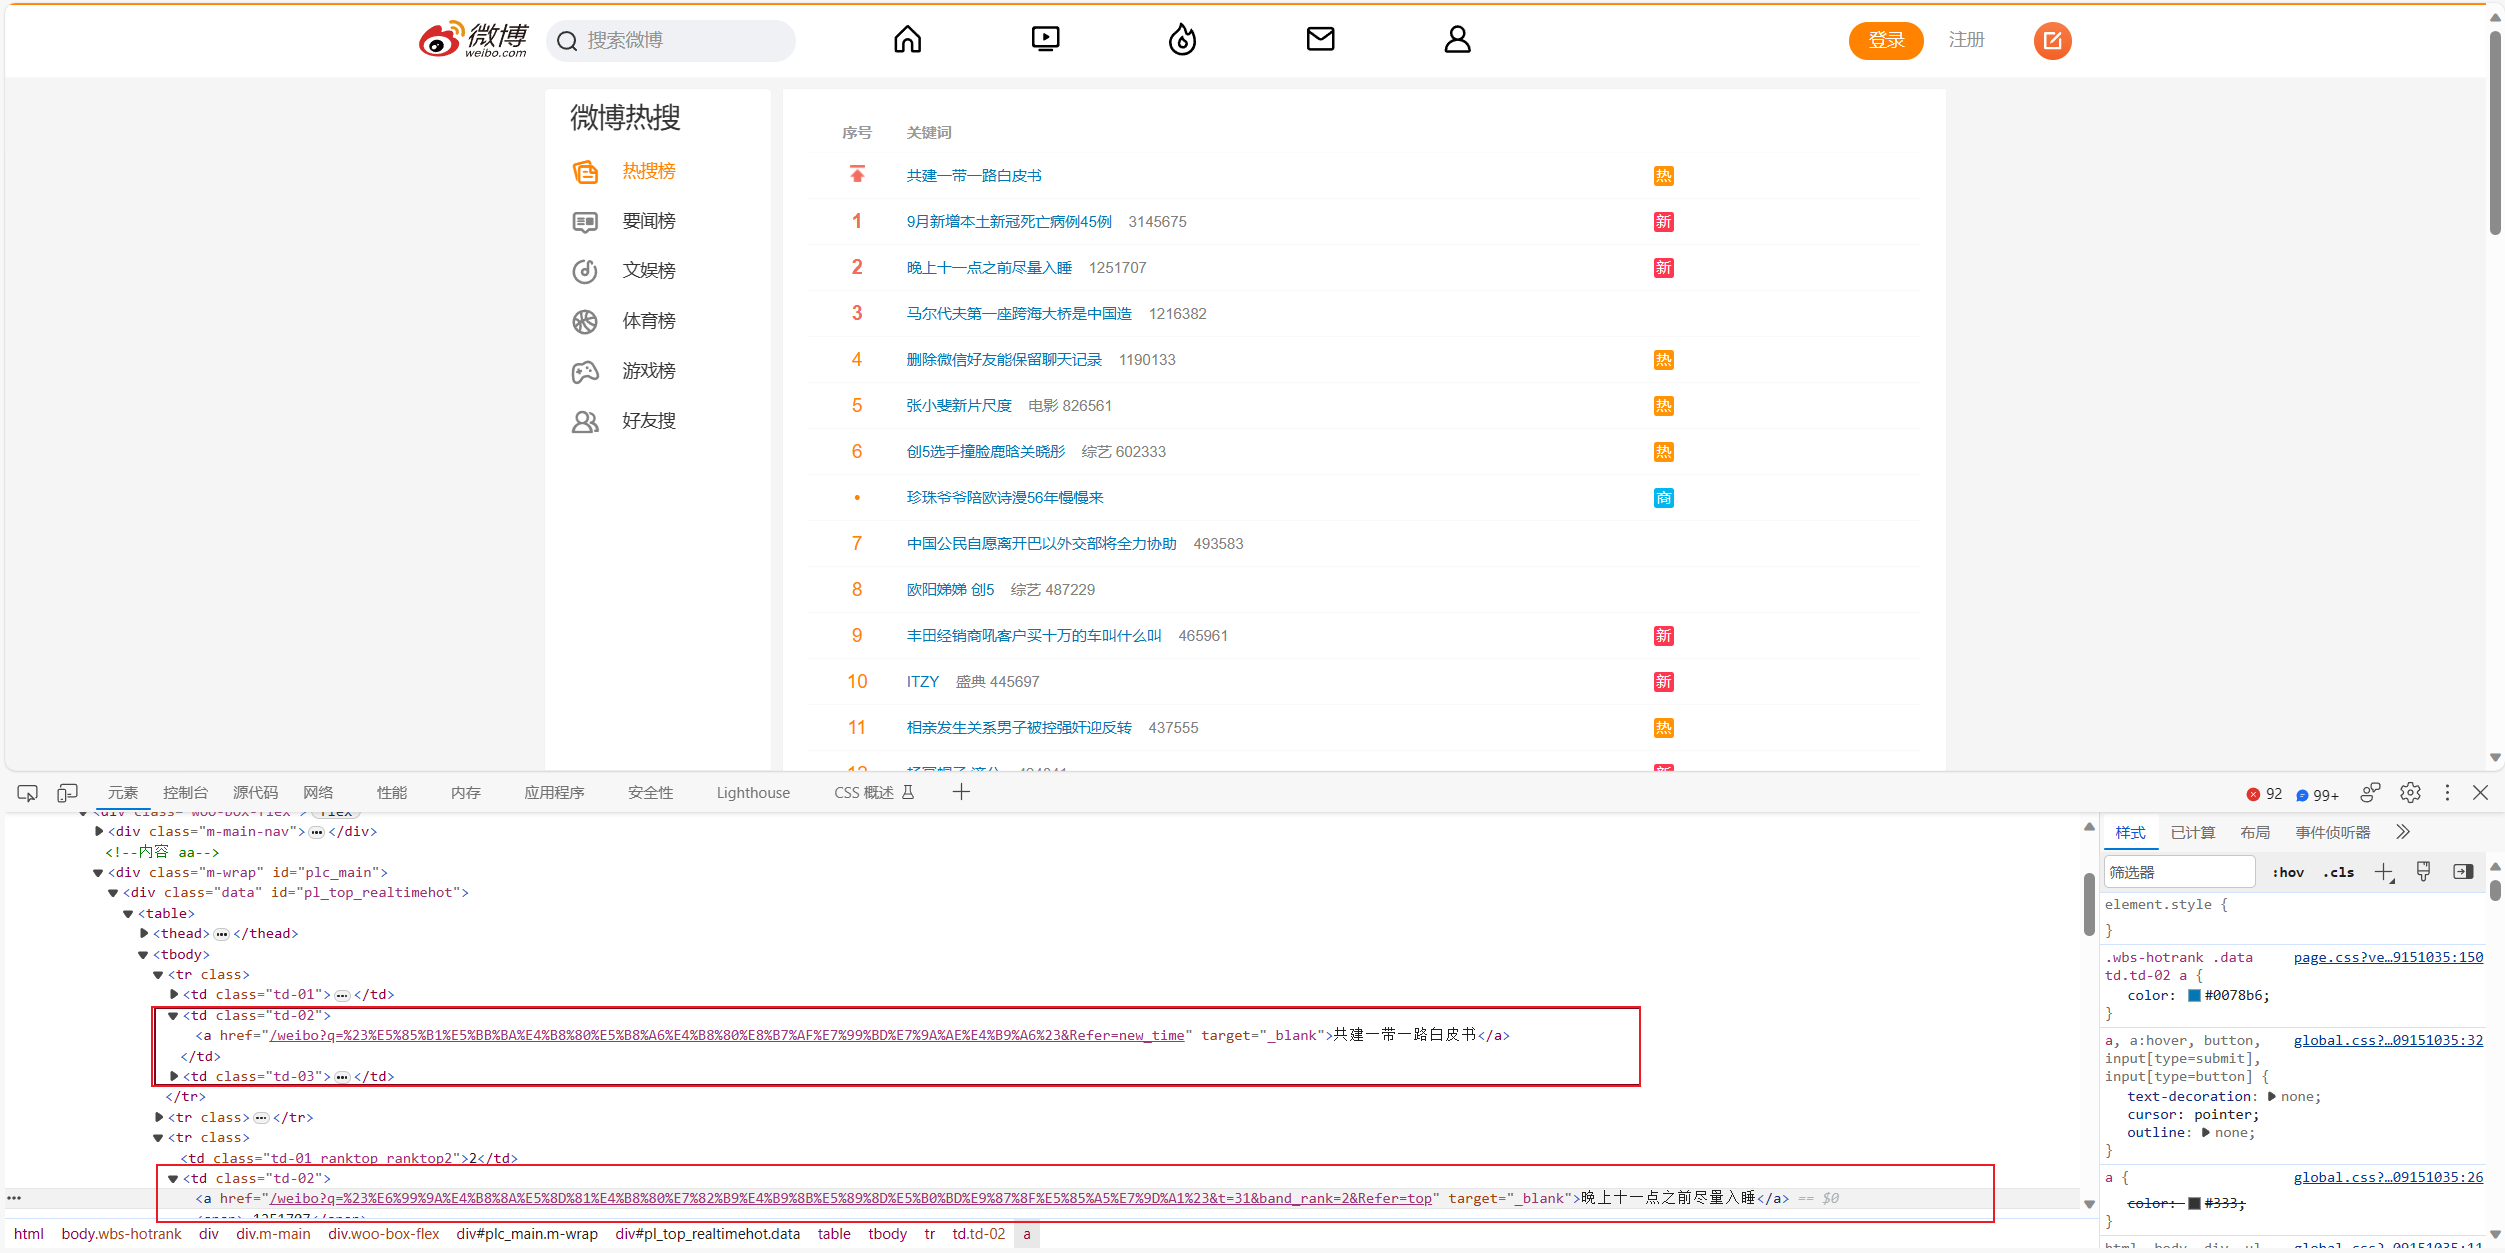Click the 注册 register link
Viewport: 2505px width, 1253px height.
click(1966, 40)
